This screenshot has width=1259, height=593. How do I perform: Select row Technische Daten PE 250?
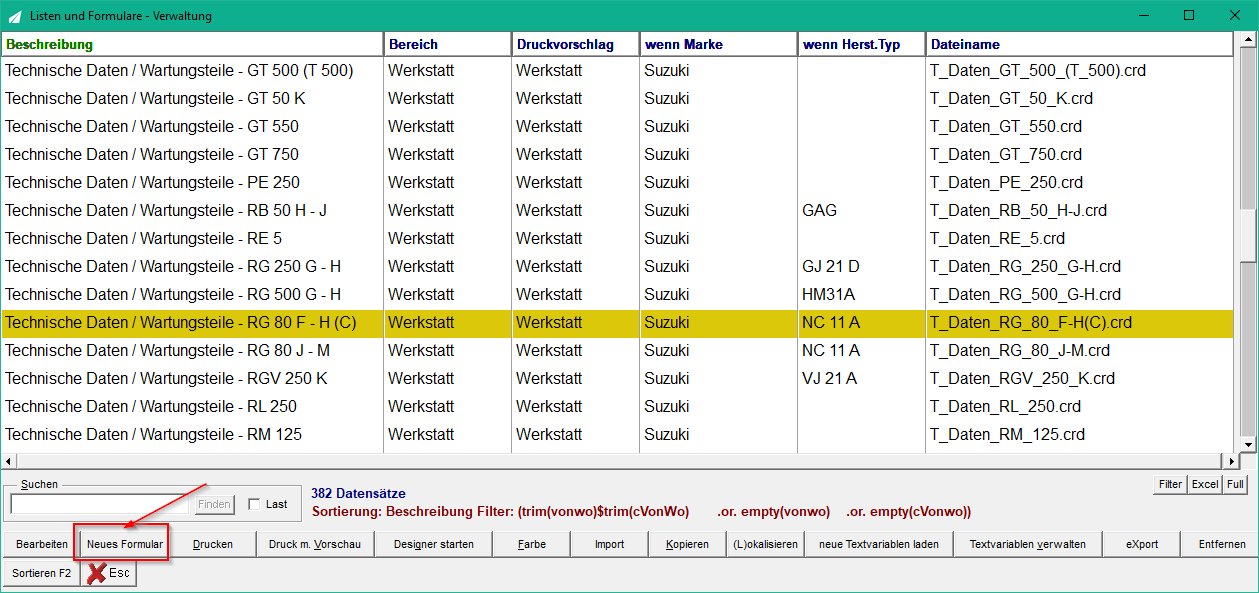(x=617, y=182)
